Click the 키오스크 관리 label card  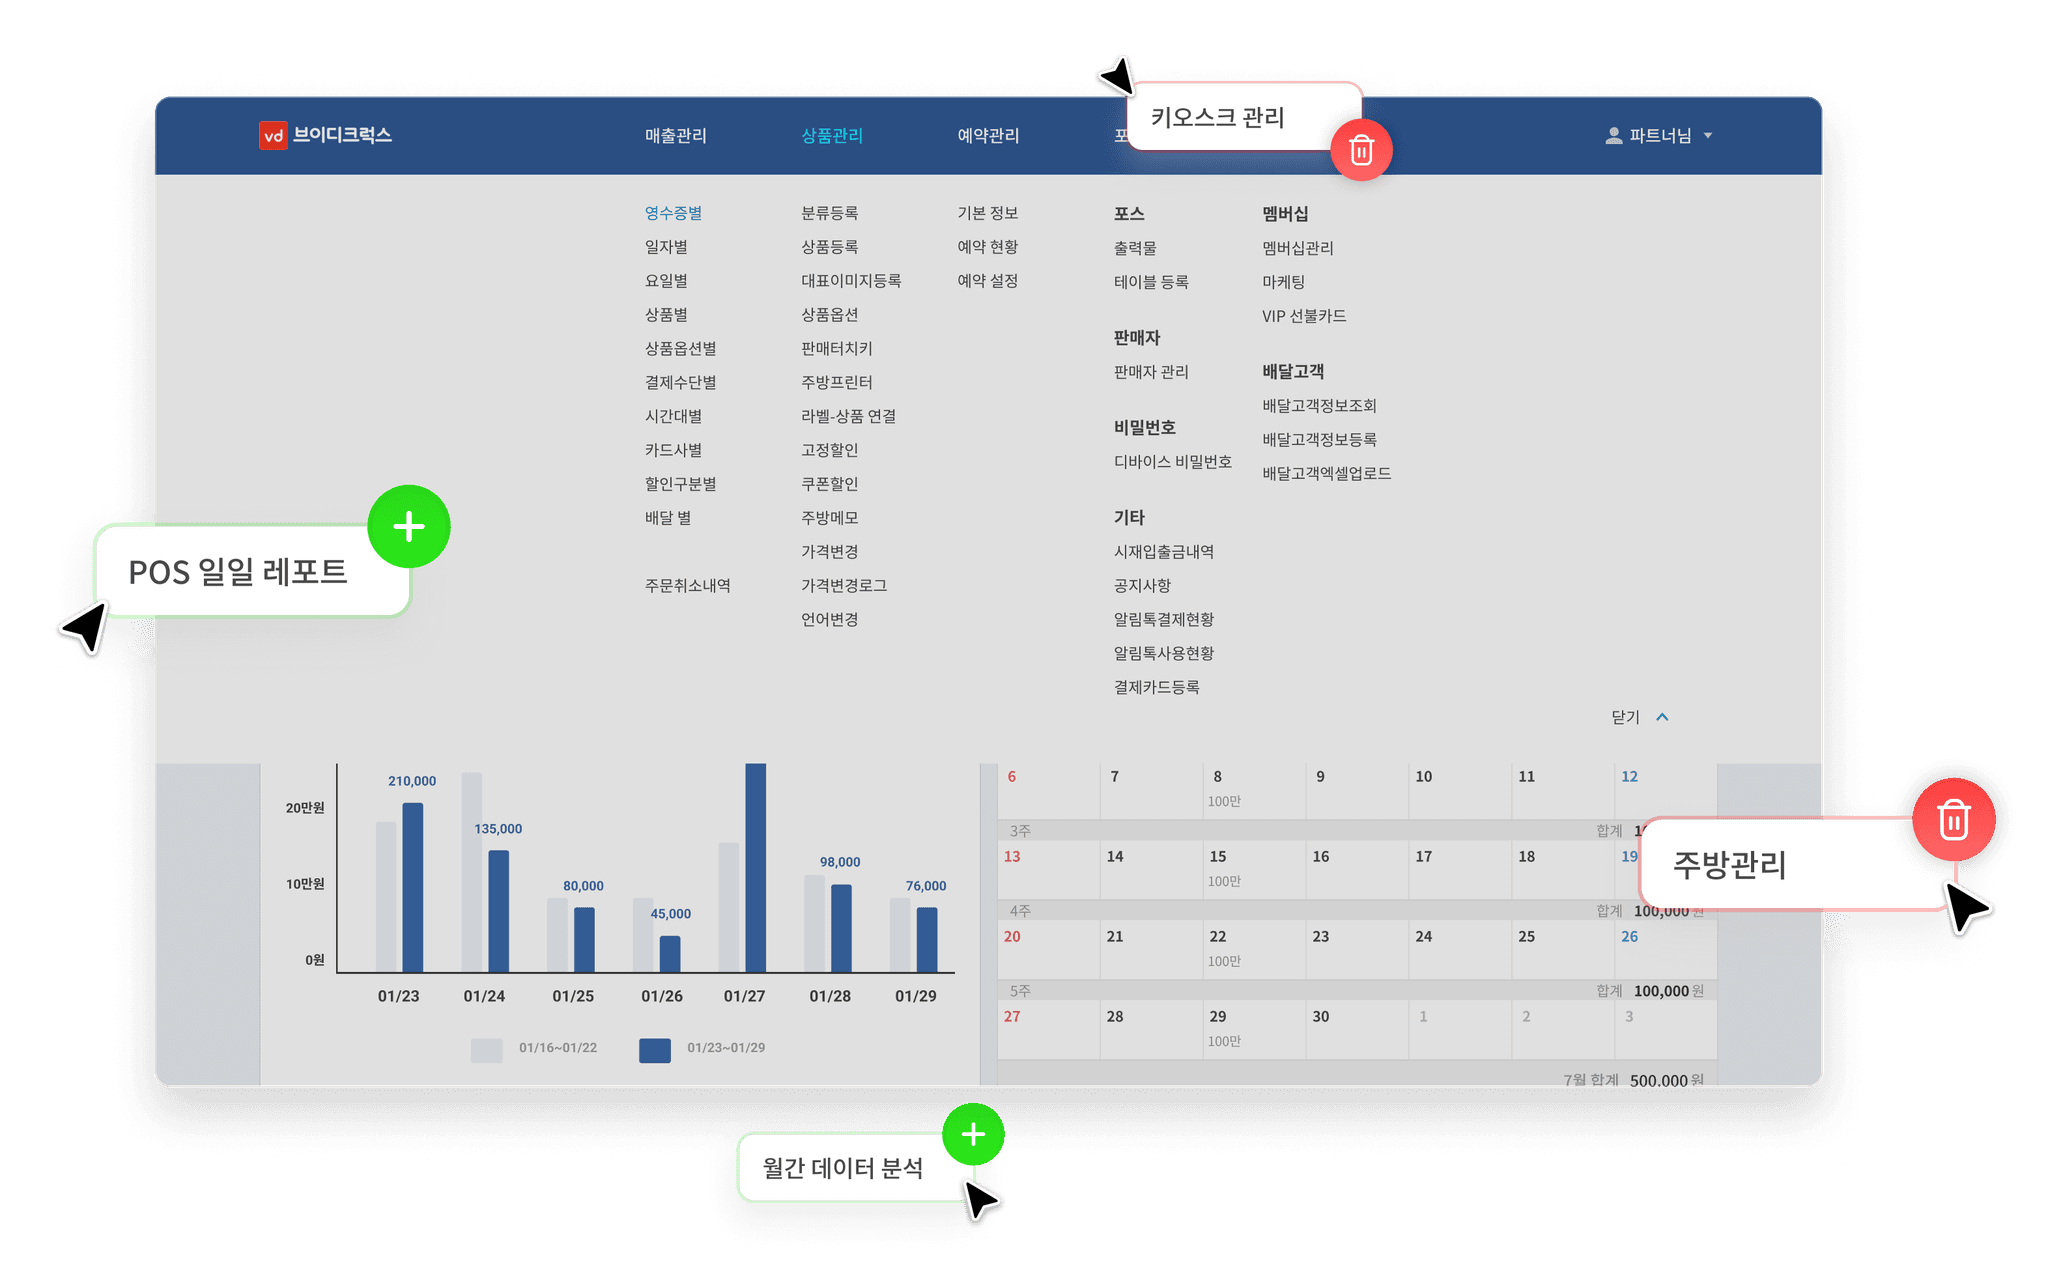(x=1217, y=117)
